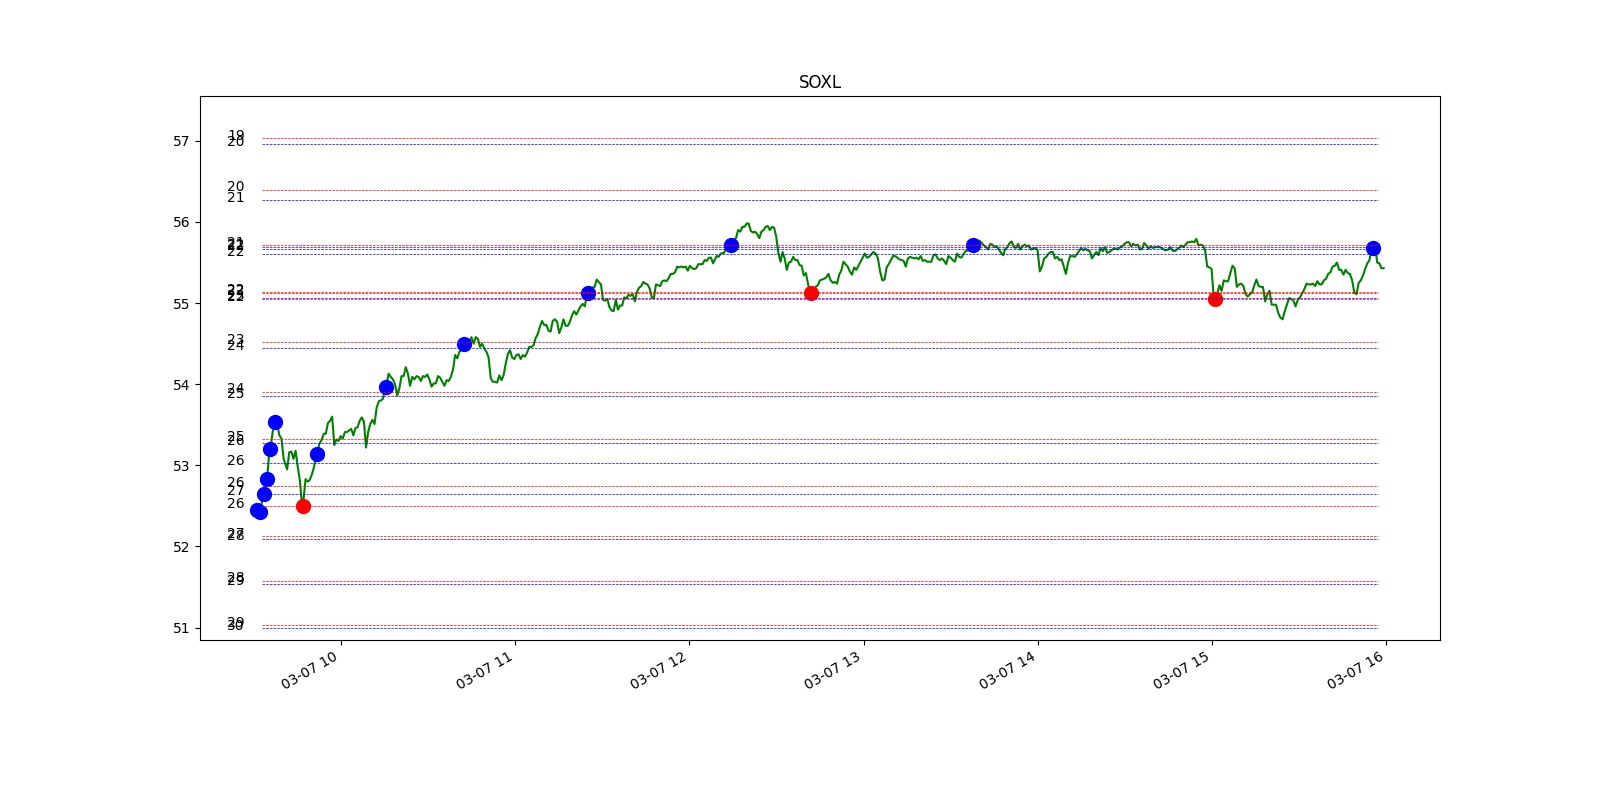Click the 56 y-axis price label

[x=181, y=222]
